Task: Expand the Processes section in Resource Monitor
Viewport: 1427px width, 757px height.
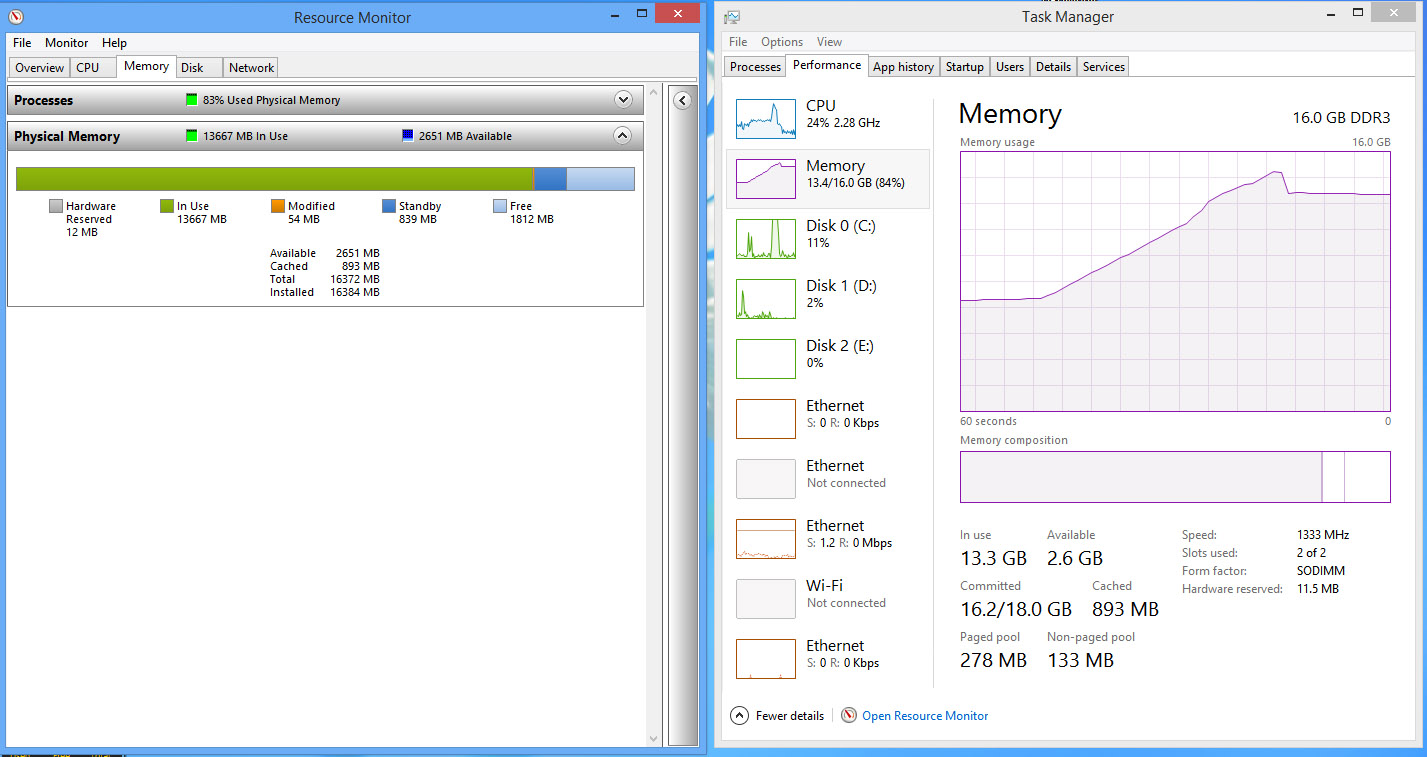Action: point(623,100)
